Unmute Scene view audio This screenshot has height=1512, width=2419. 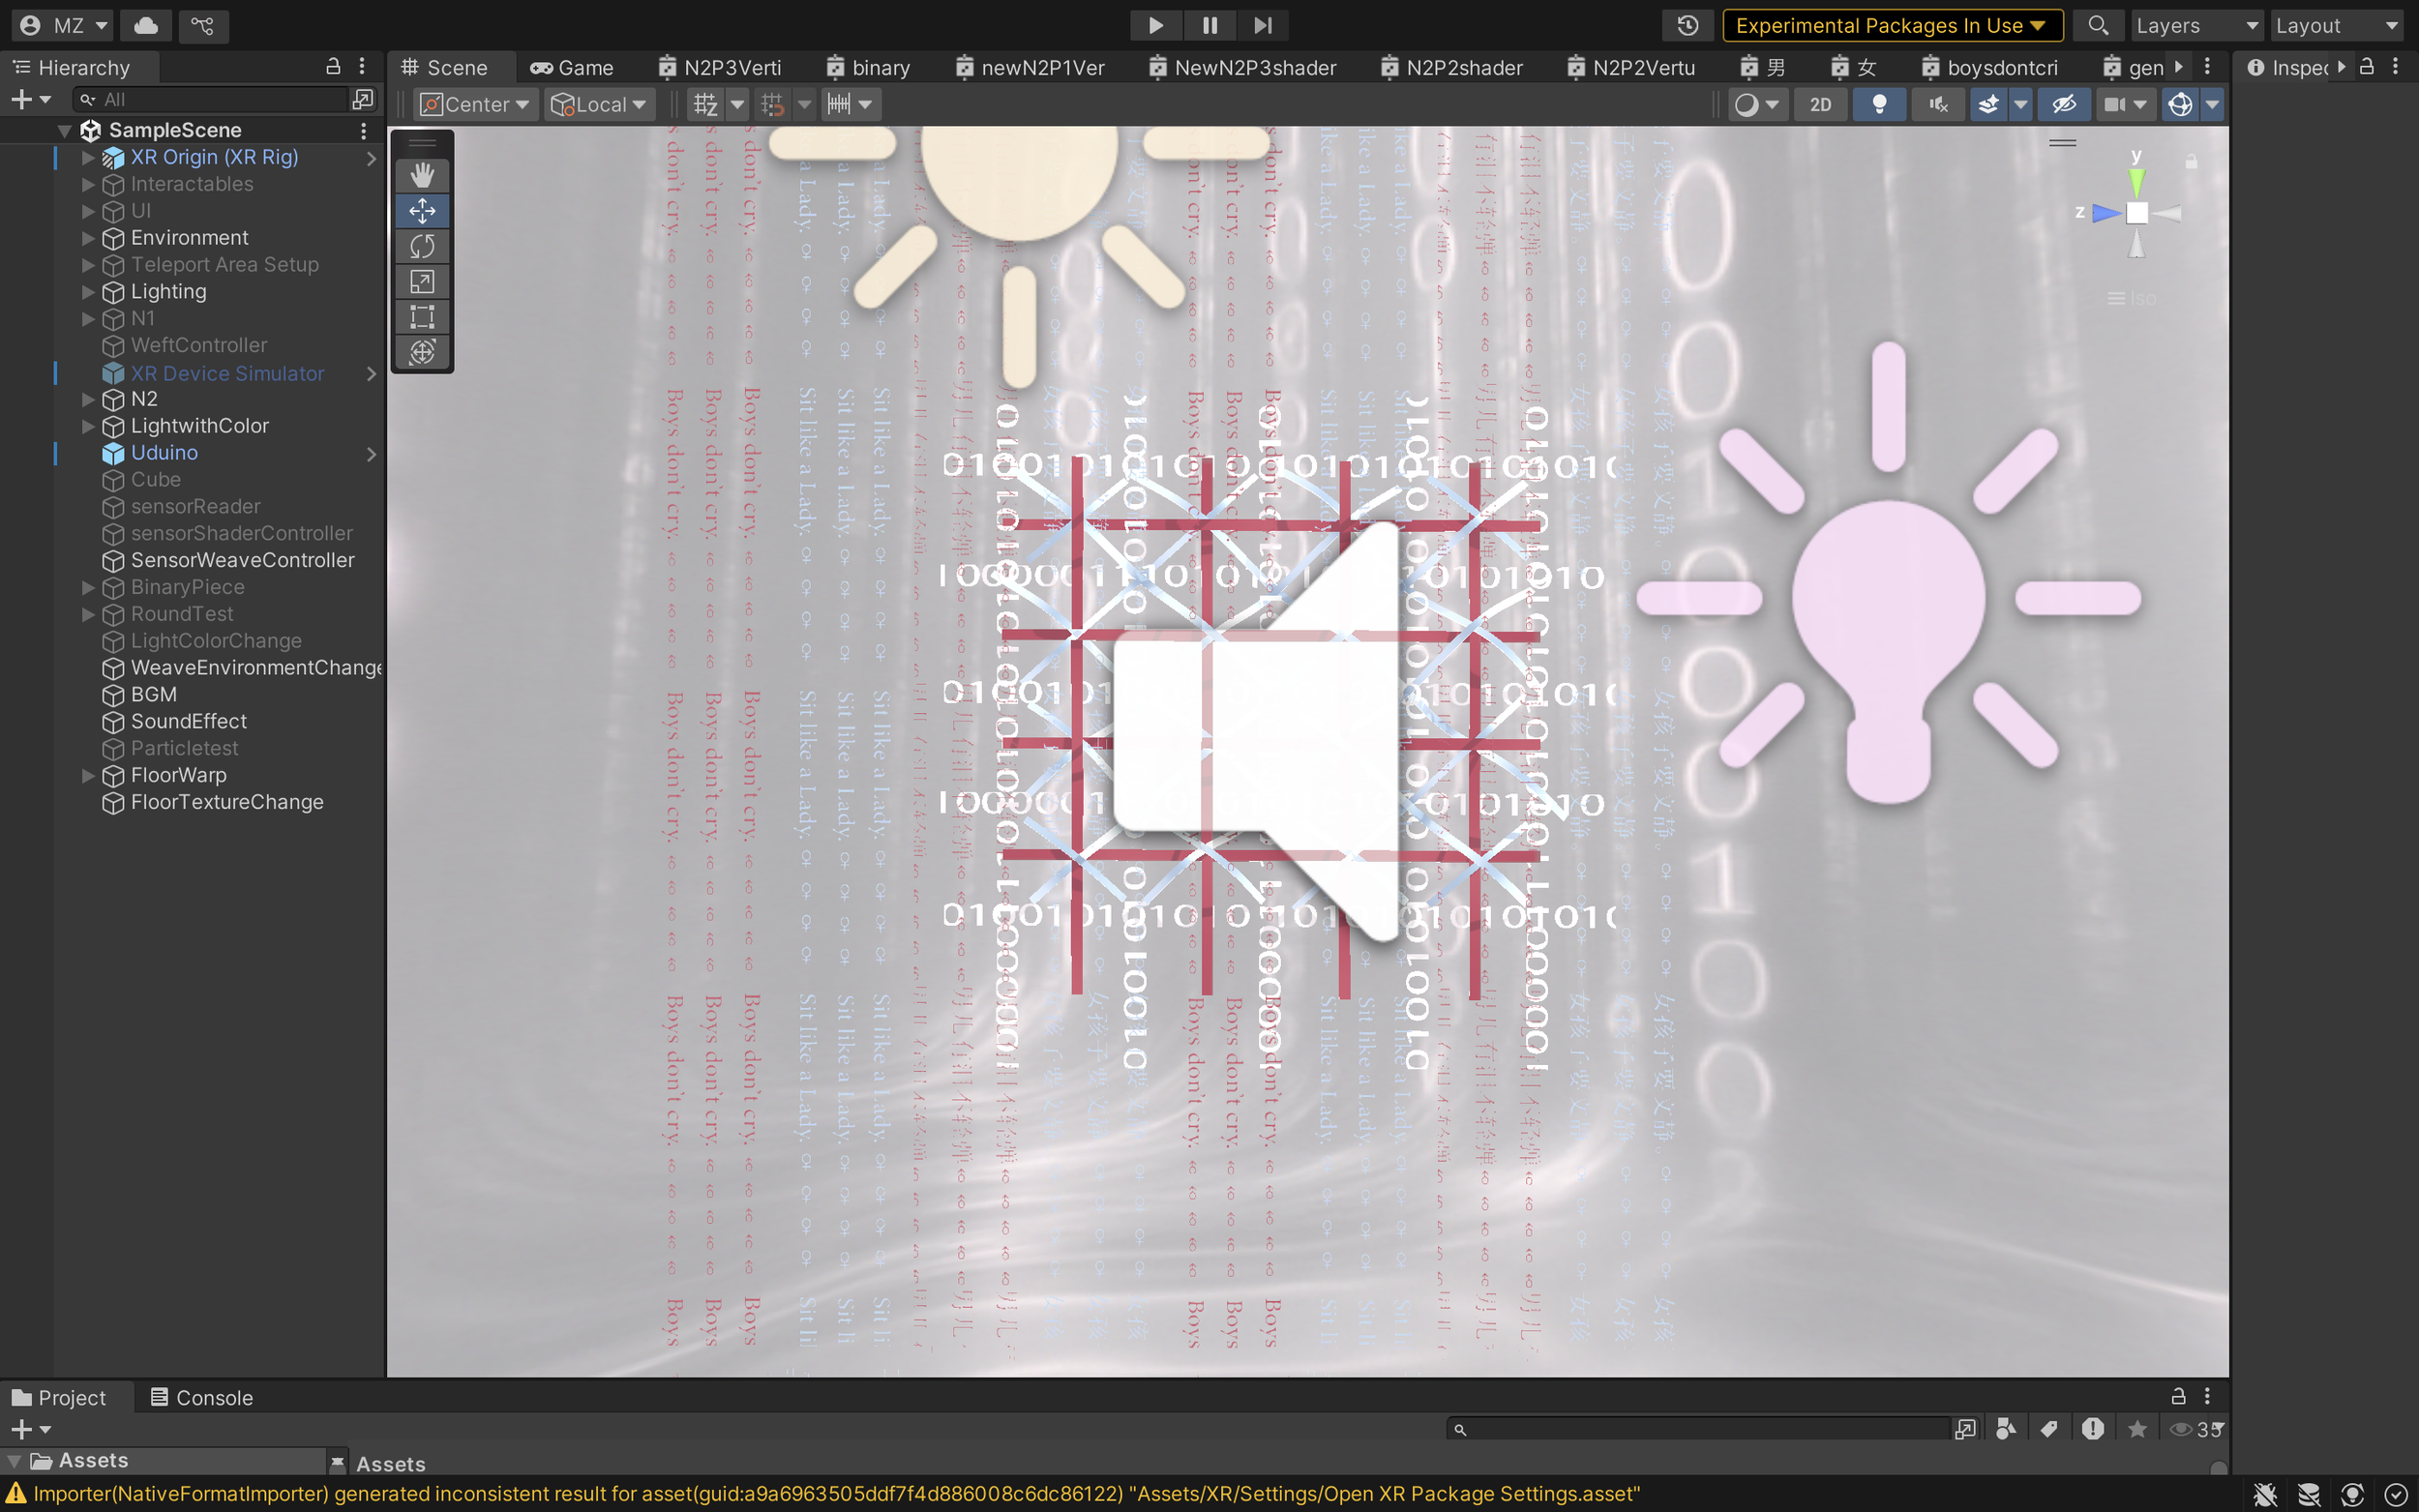click(x=1938, y=104)
